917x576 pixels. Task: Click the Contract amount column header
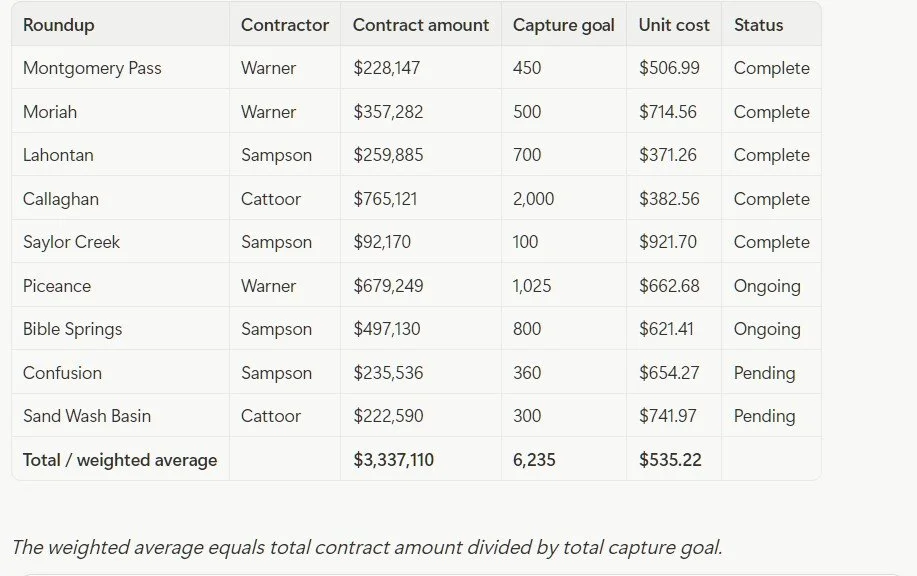420,25
